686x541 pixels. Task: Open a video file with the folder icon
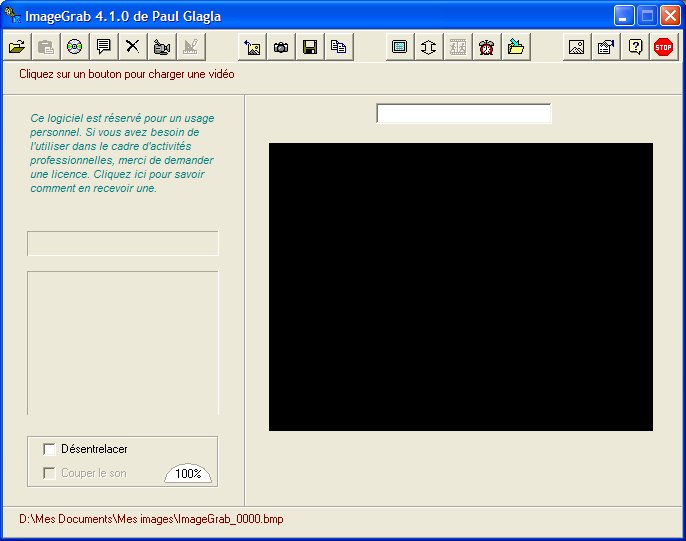click(17, 46)
